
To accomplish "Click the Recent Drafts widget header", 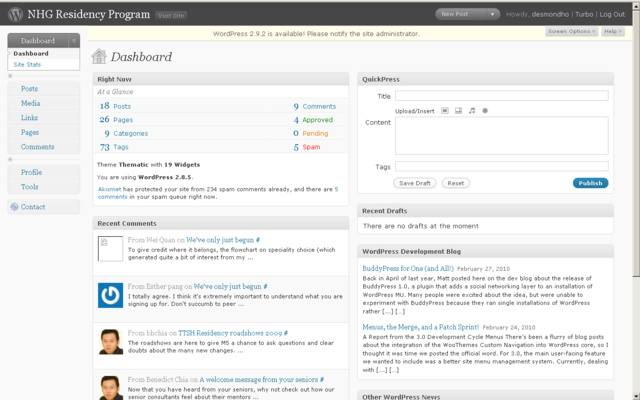I will coord(485,211).
